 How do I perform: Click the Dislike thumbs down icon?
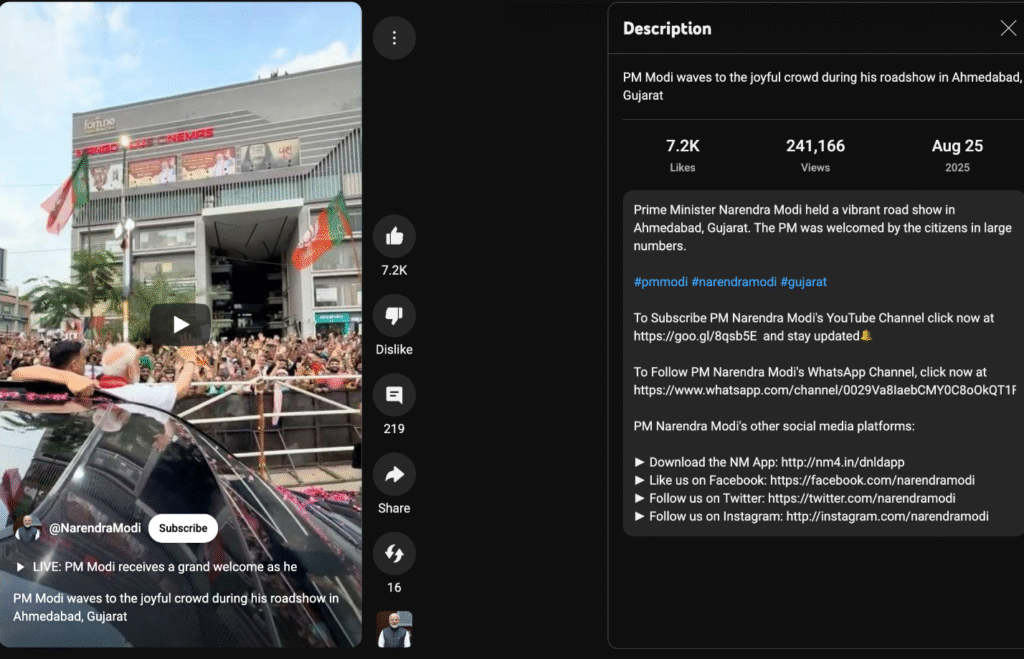394,315
